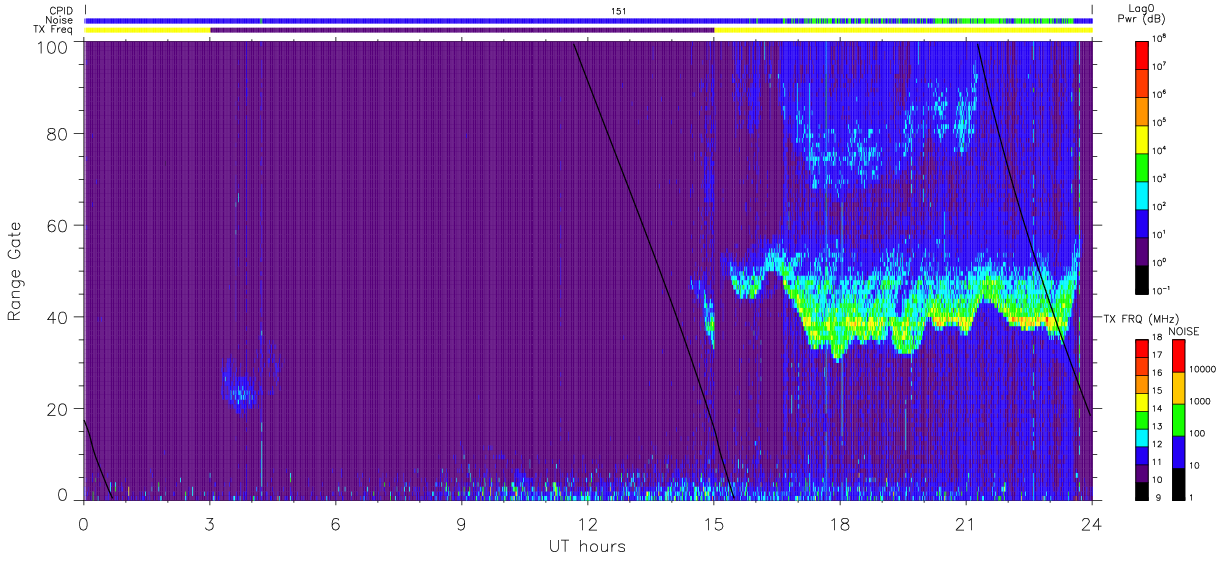Click the Noise strip label at top left
Image resolution: width=1228 pixels, height=567 pixels.
pos(59,20)
